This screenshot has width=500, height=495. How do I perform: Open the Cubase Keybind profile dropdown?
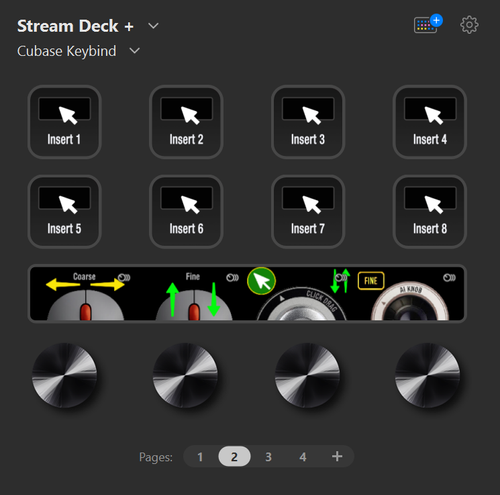pyautogui.click(x=135, y=51)
